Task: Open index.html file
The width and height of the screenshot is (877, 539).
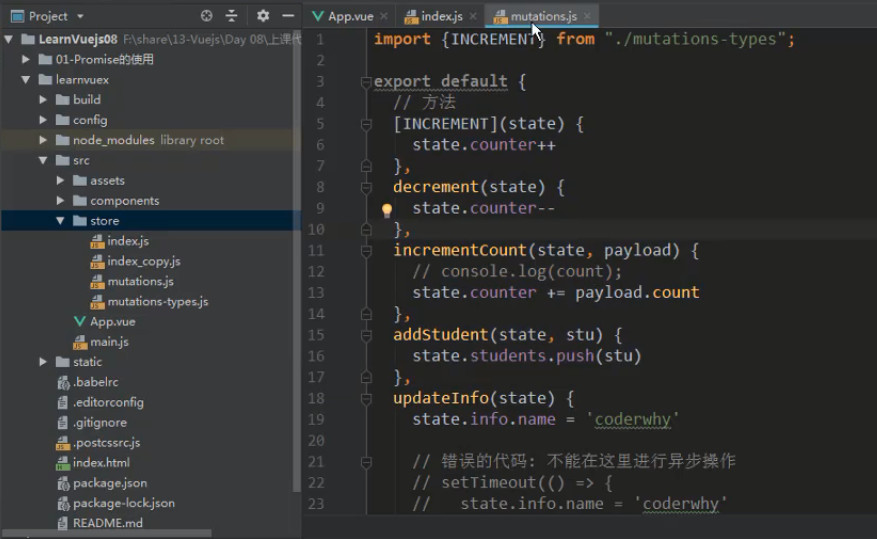Action: pyautogui.click(x=101, y=462)
